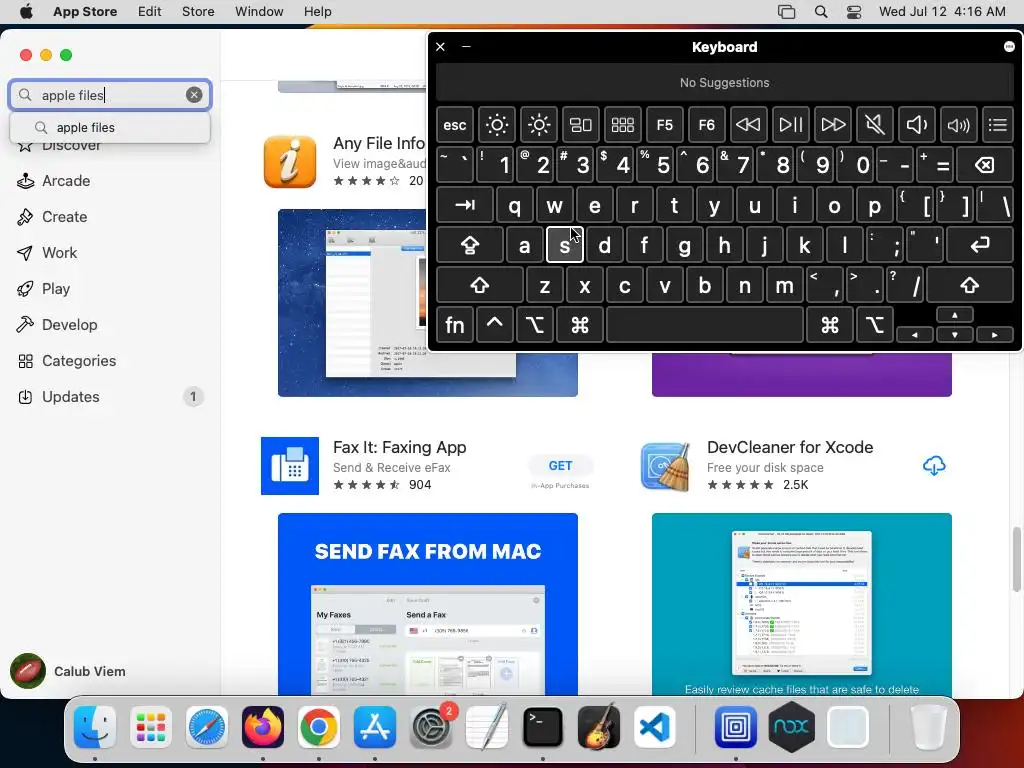1024x768 pixels.
Task: Toggle the left command key
Action: click(x=579, y=325)
